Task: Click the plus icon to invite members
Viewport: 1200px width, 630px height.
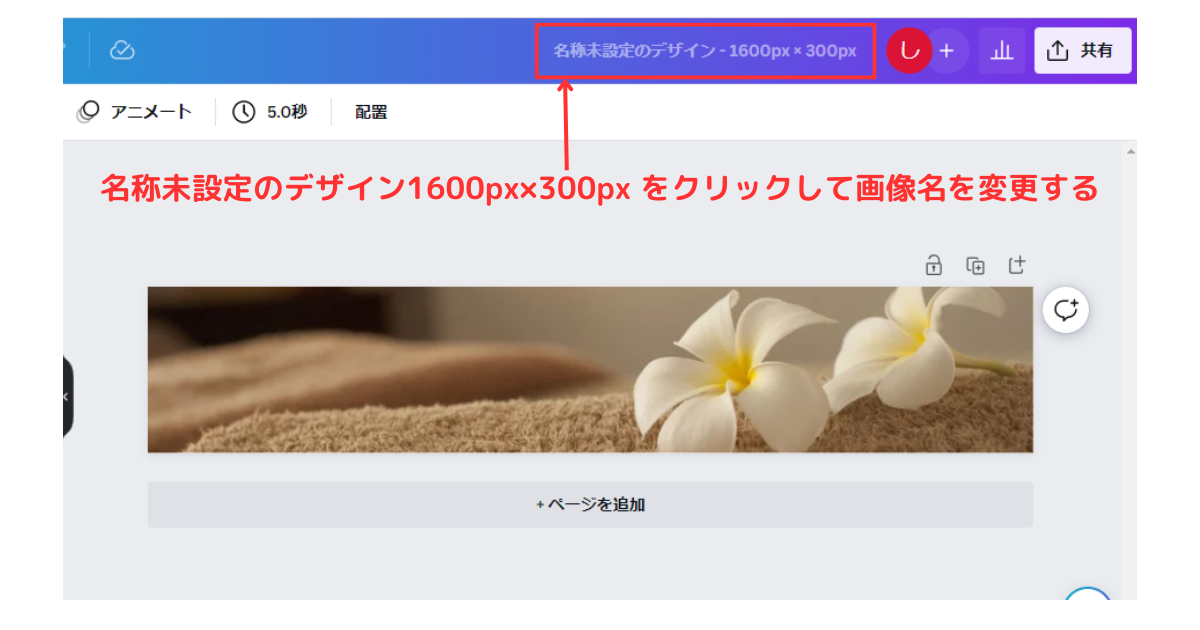Action: pos(946,50)
